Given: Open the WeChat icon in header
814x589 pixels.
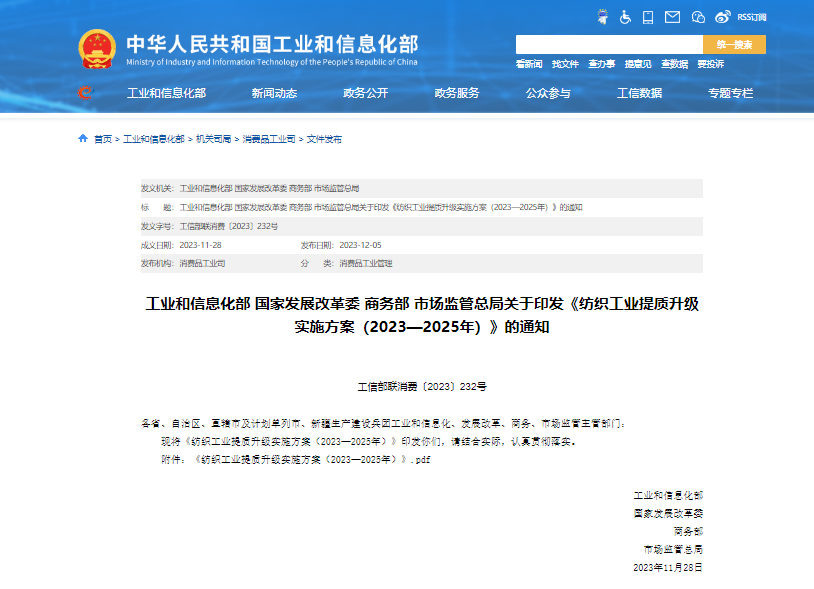Looking at the screenshot, I should tap(697, 16).
